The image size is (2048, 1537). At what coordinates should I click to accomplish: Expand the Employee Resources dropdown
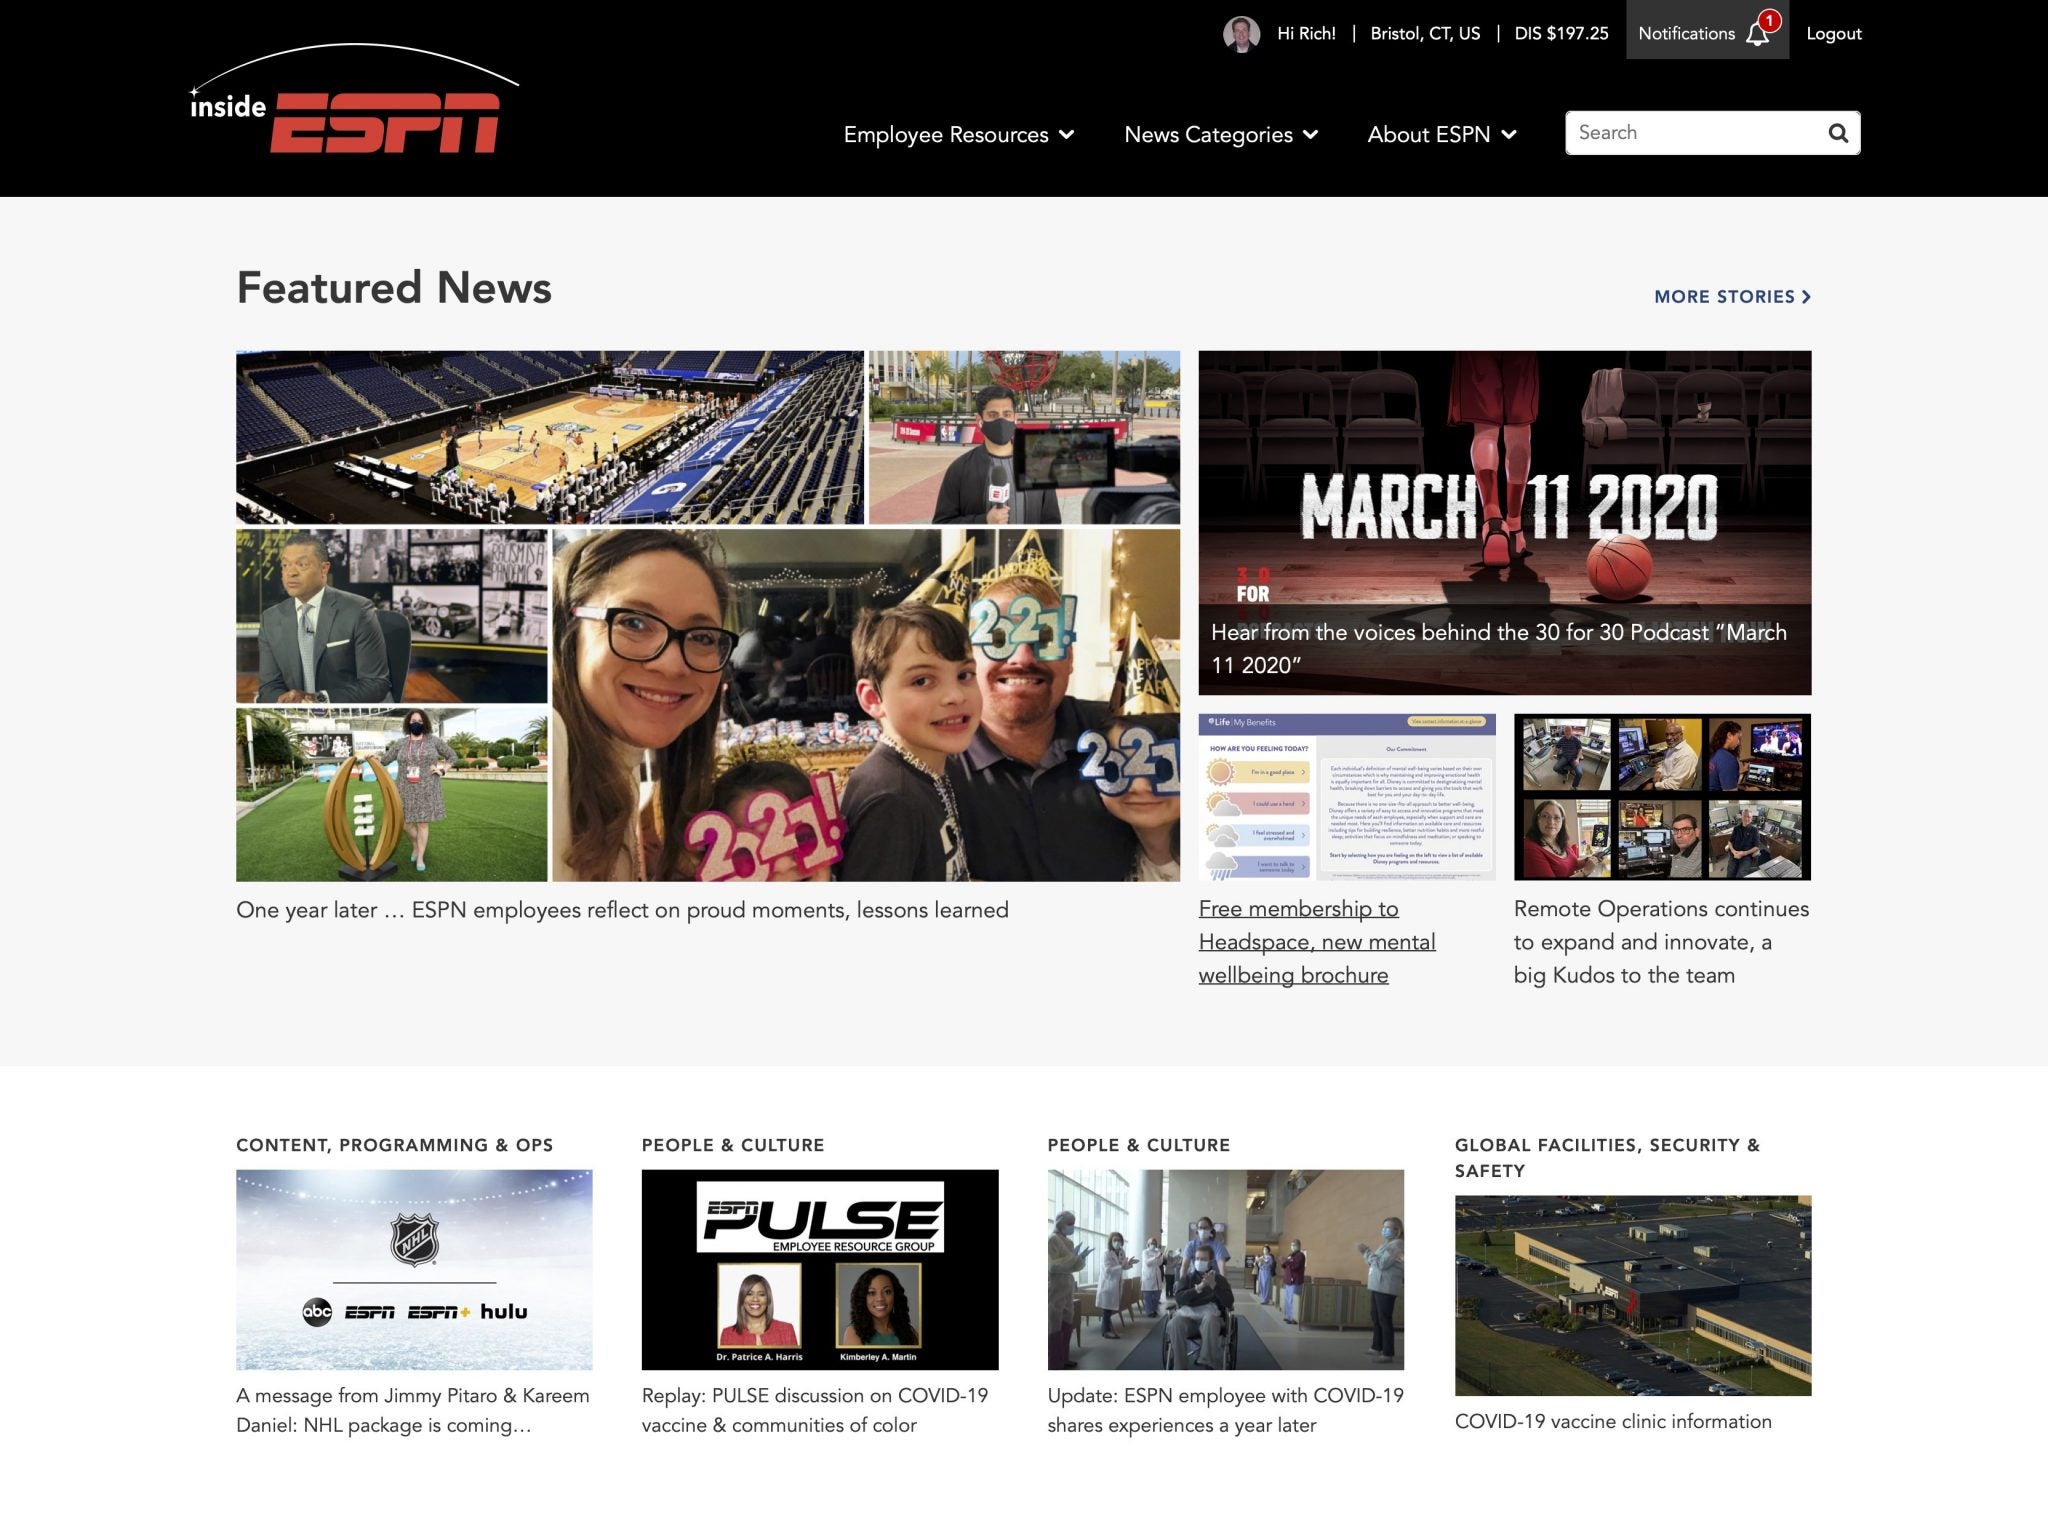pos(958,134)
